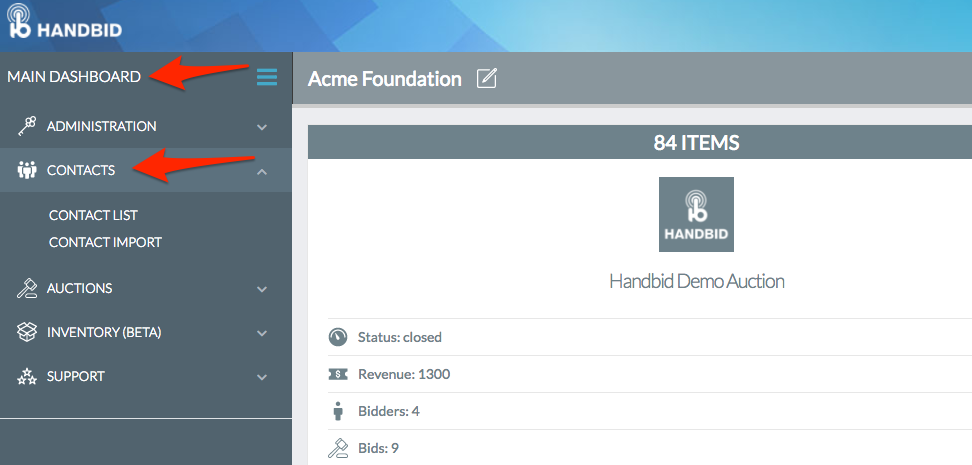The image size is (972, 465).
Task: Click the Auctions gavel icon in sidebar
Action: [x=27, y=288]
